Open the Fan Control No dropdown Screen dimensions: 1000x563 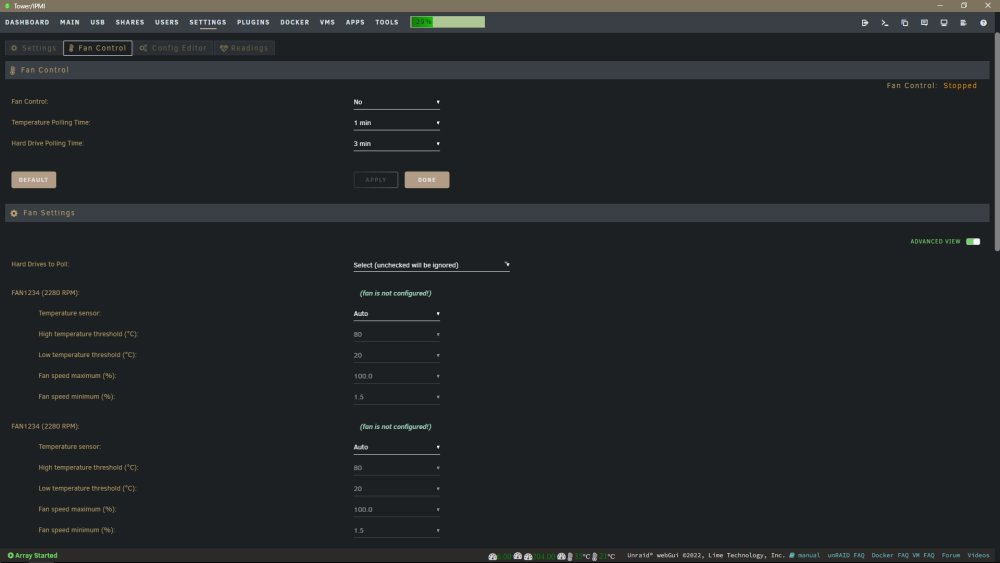pos(397,102)
